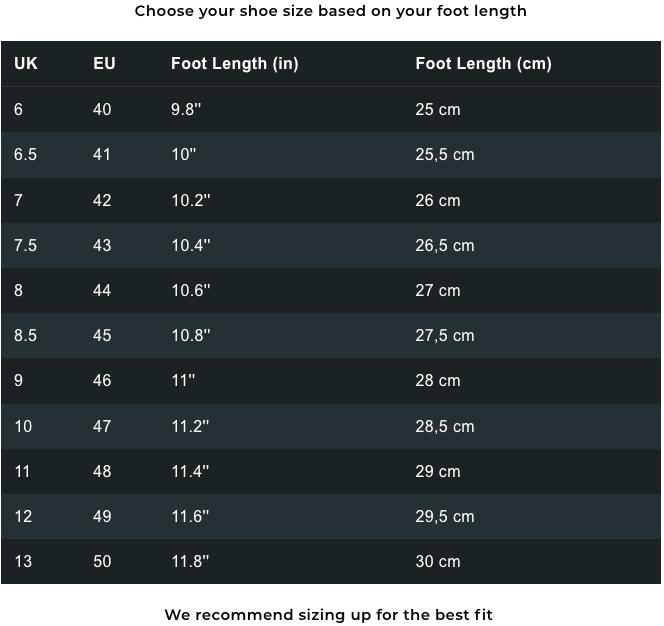This screenshot has width=664, height=626.
Task: Select the EU size 45 cell
Action: point(102,335)
